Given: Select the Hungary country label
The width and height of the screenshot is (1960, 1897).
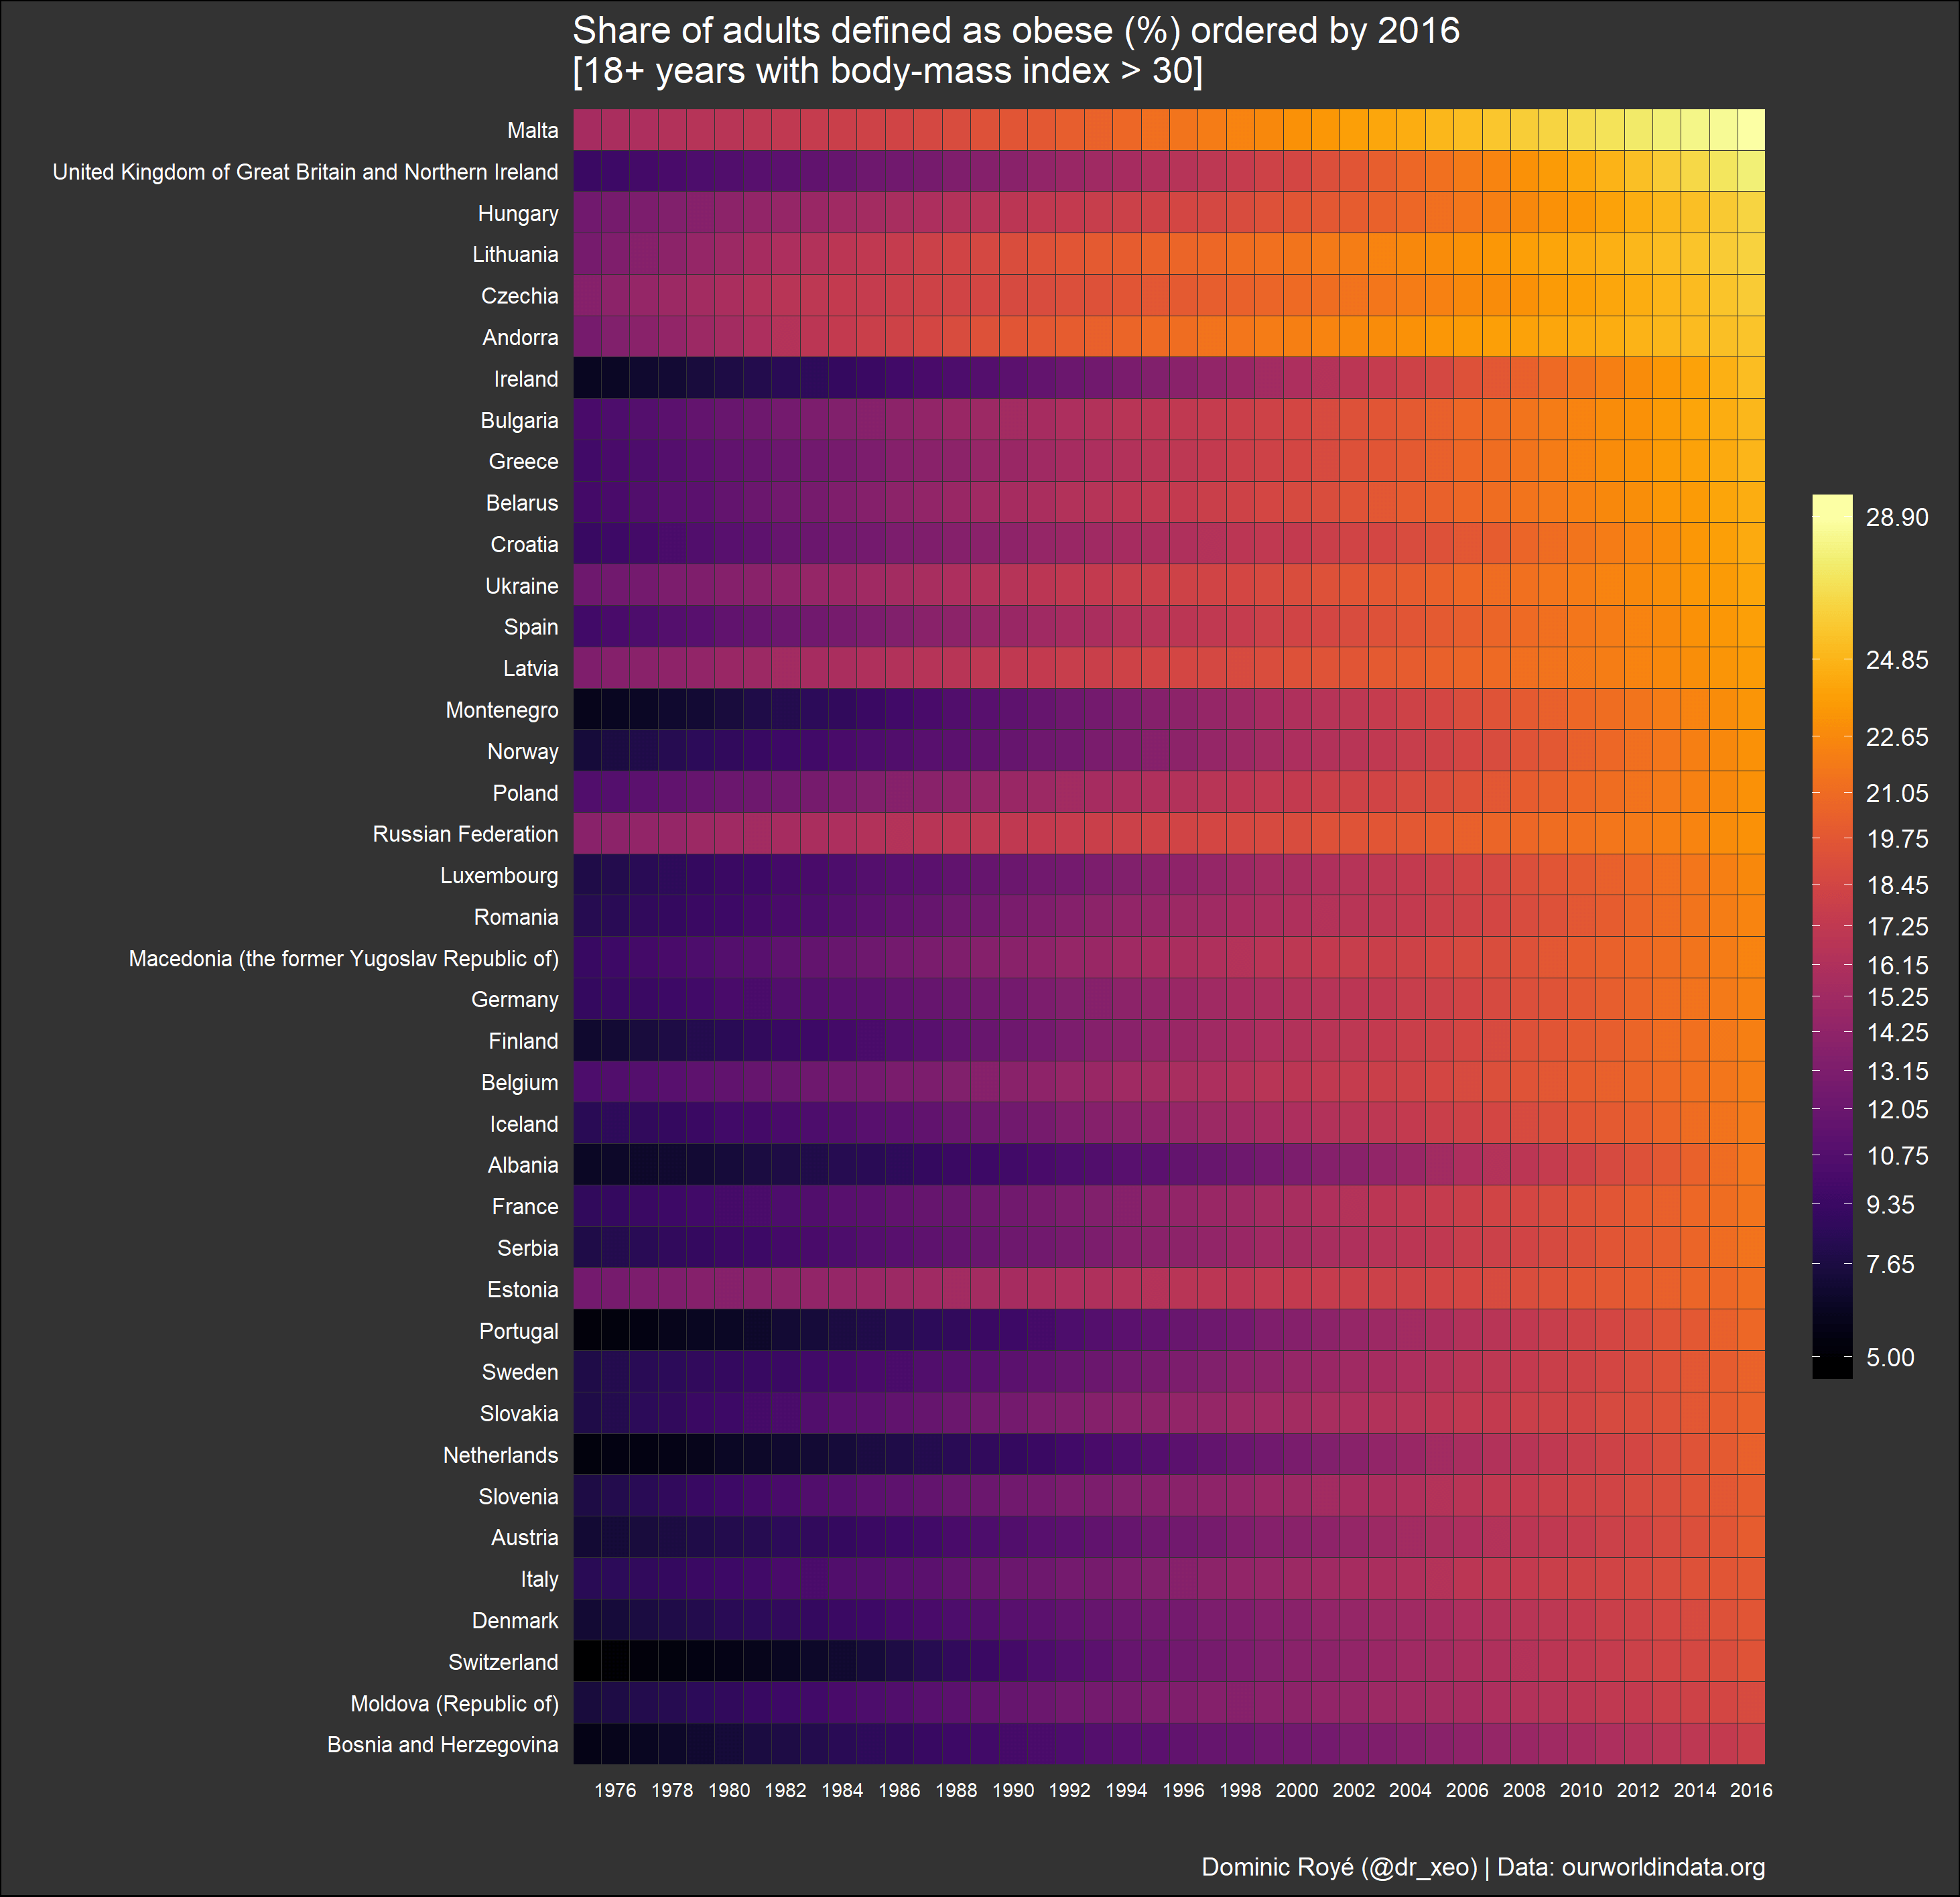Looking at the screenshot, I should [x=519, y=213].
